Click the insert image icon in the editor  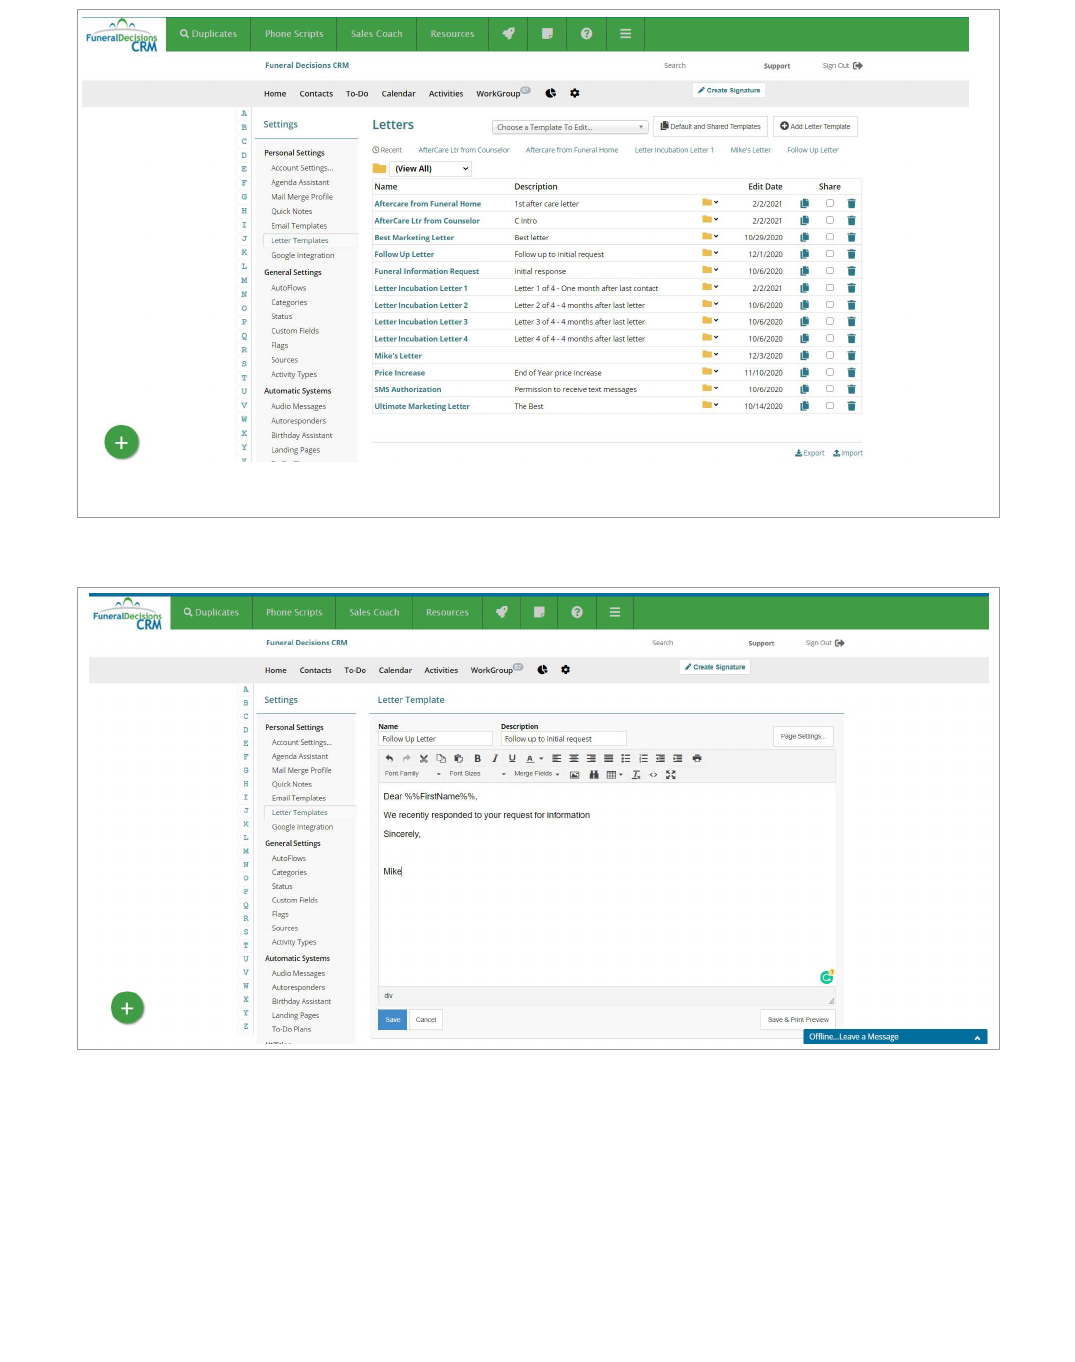(575, 775)
